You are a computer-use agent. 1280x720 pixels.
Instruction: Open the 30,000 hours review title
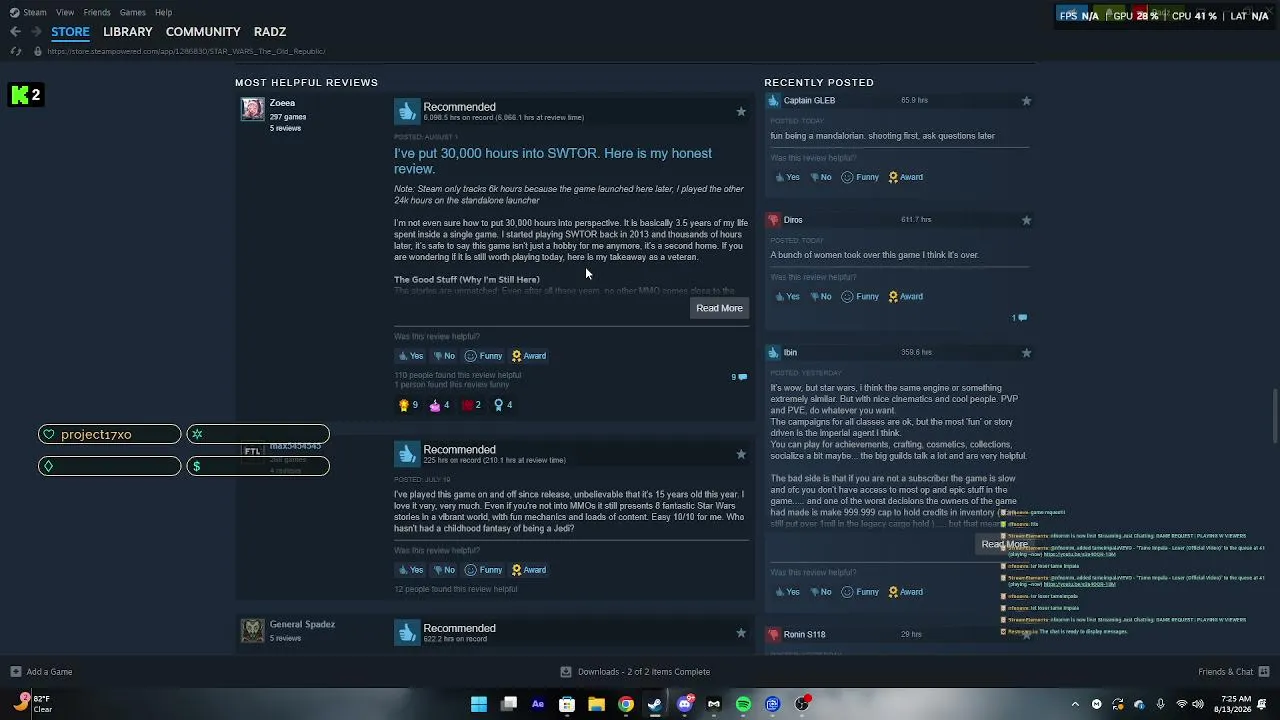(553, 161)
